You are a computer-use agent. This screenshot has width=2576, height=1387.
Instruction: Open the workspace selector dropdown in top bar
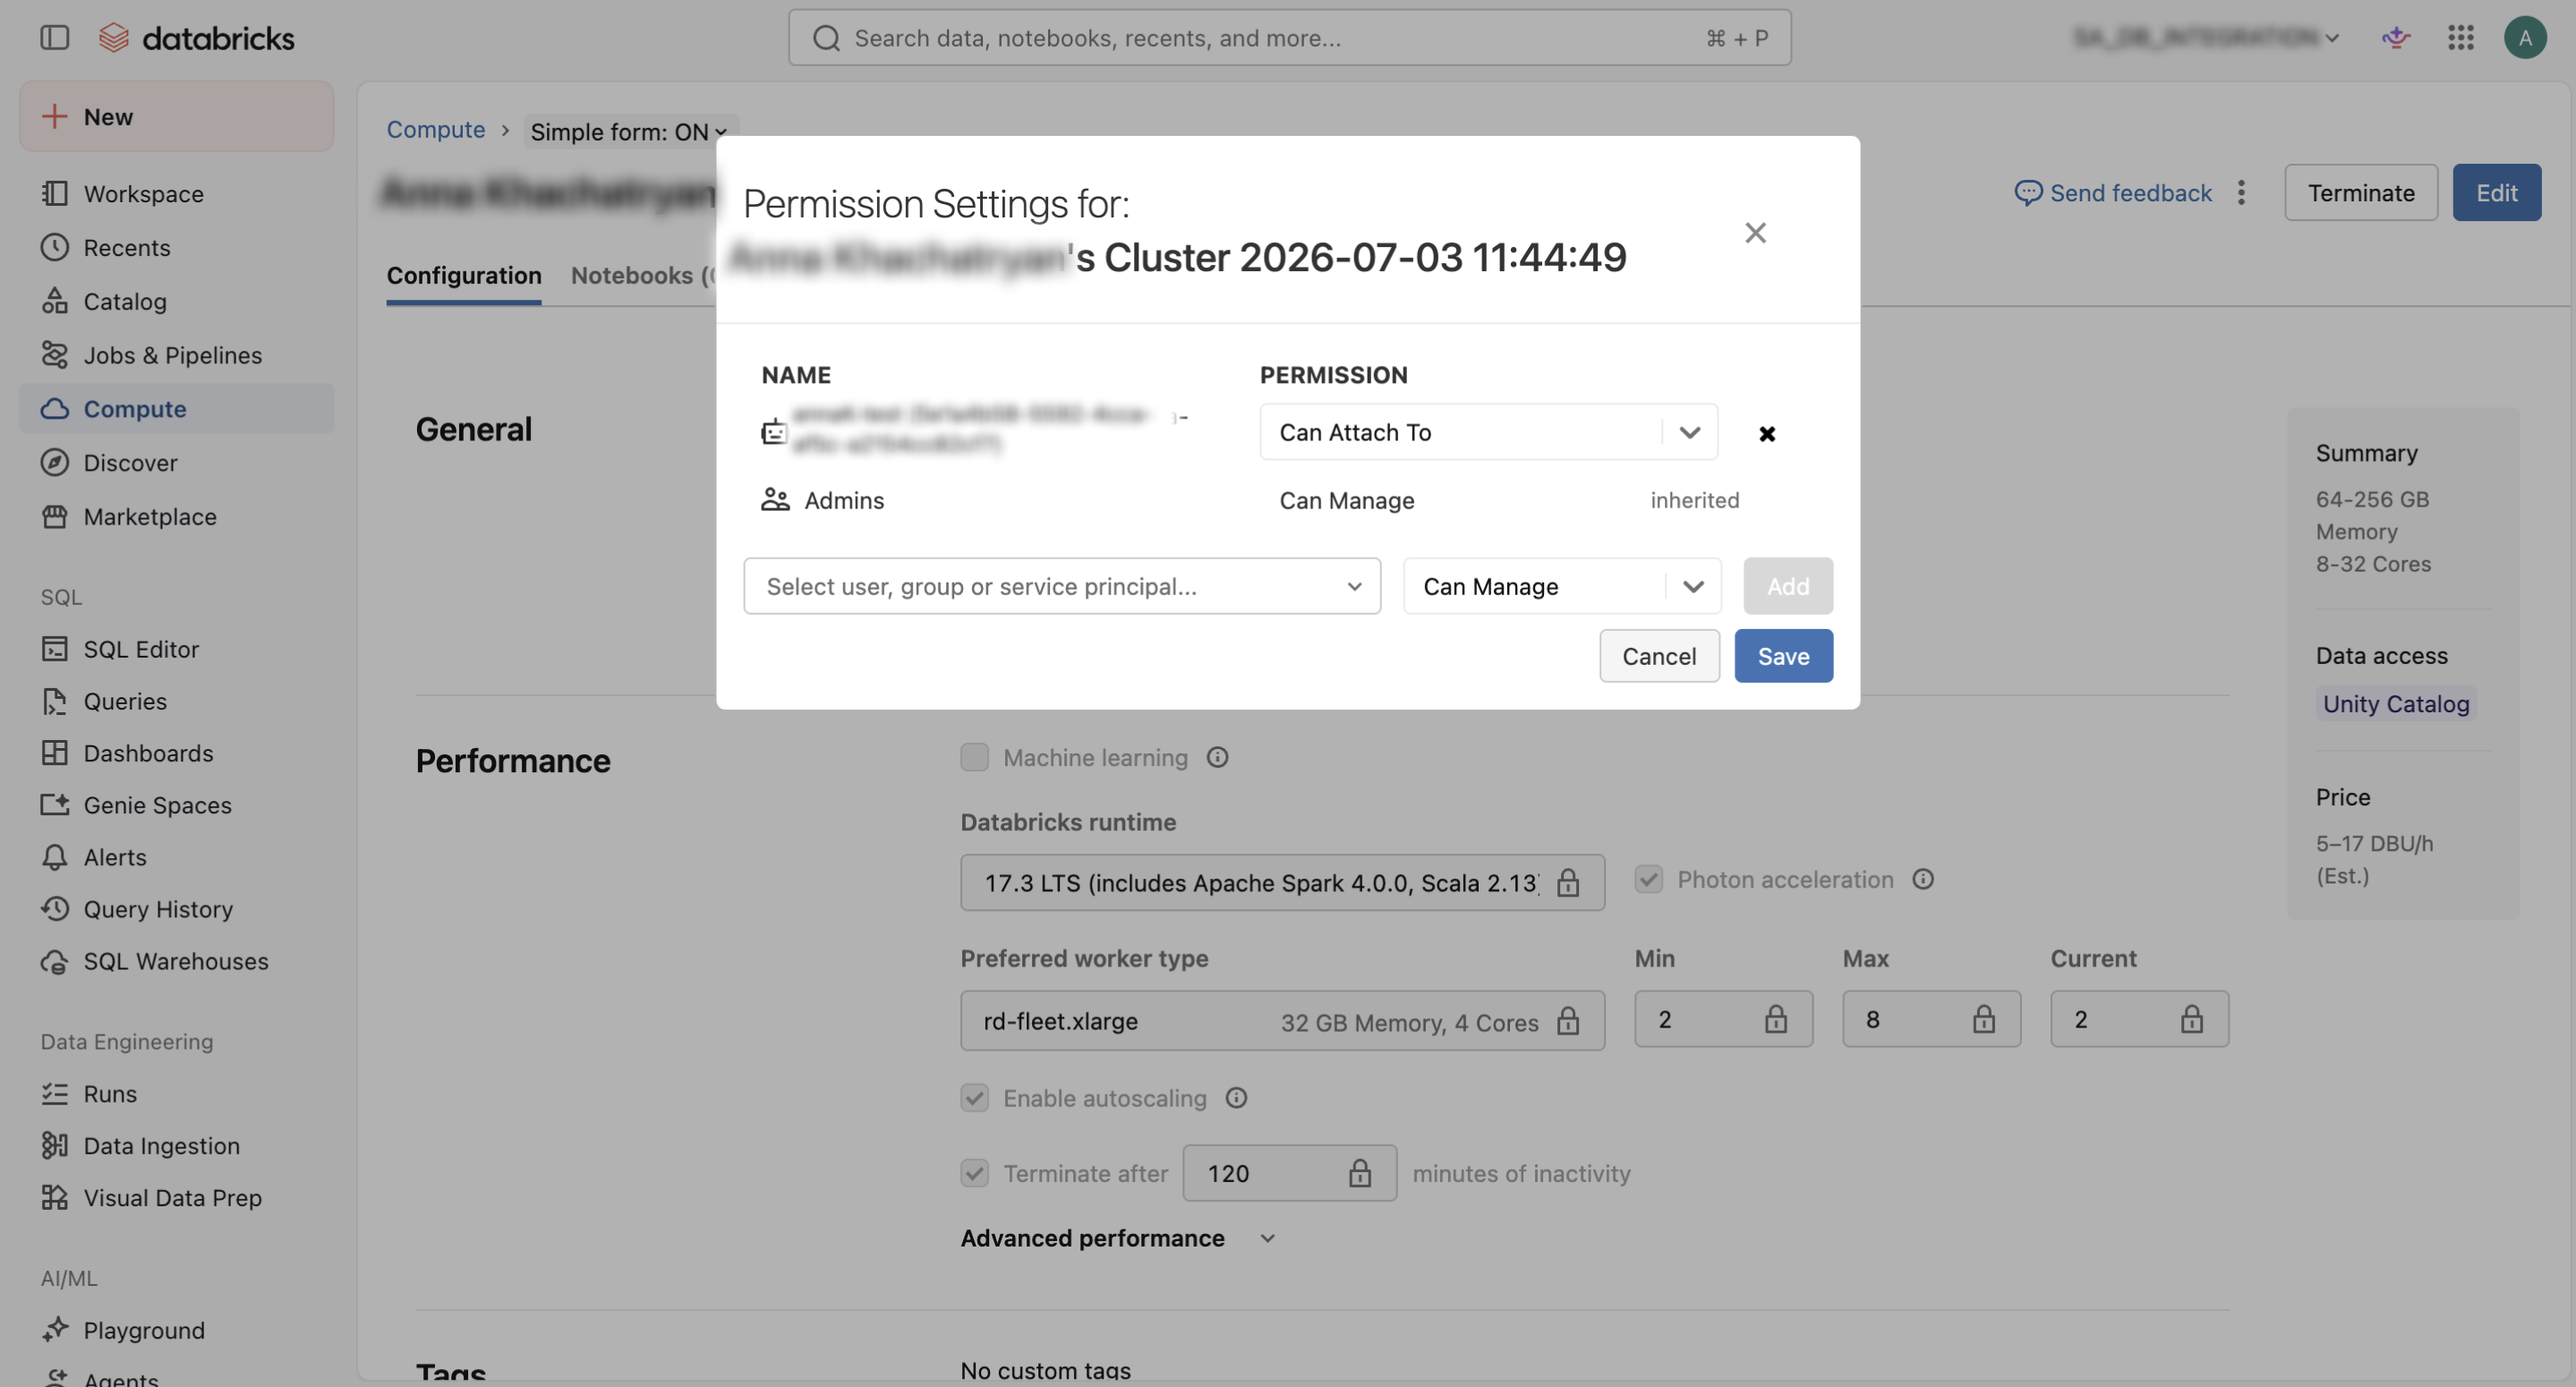tap(2205, 38)
